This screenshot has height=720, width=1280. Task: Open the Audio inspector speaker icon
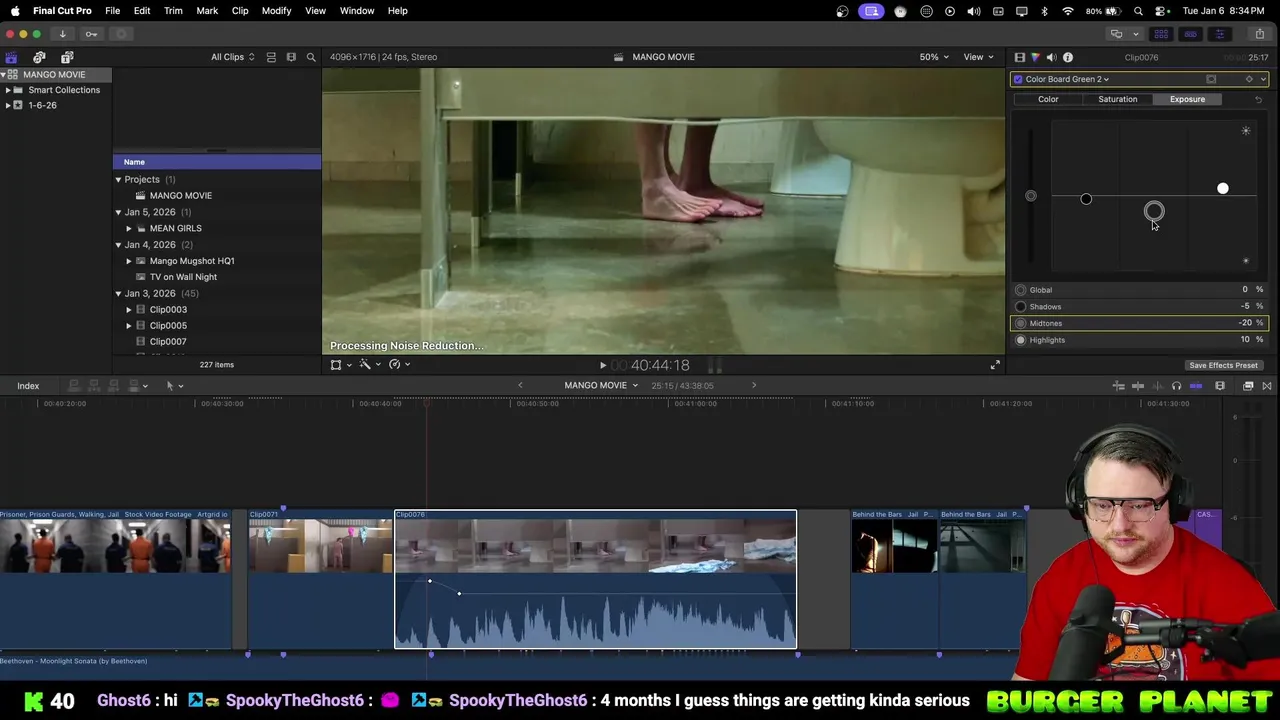point(1051,57)
